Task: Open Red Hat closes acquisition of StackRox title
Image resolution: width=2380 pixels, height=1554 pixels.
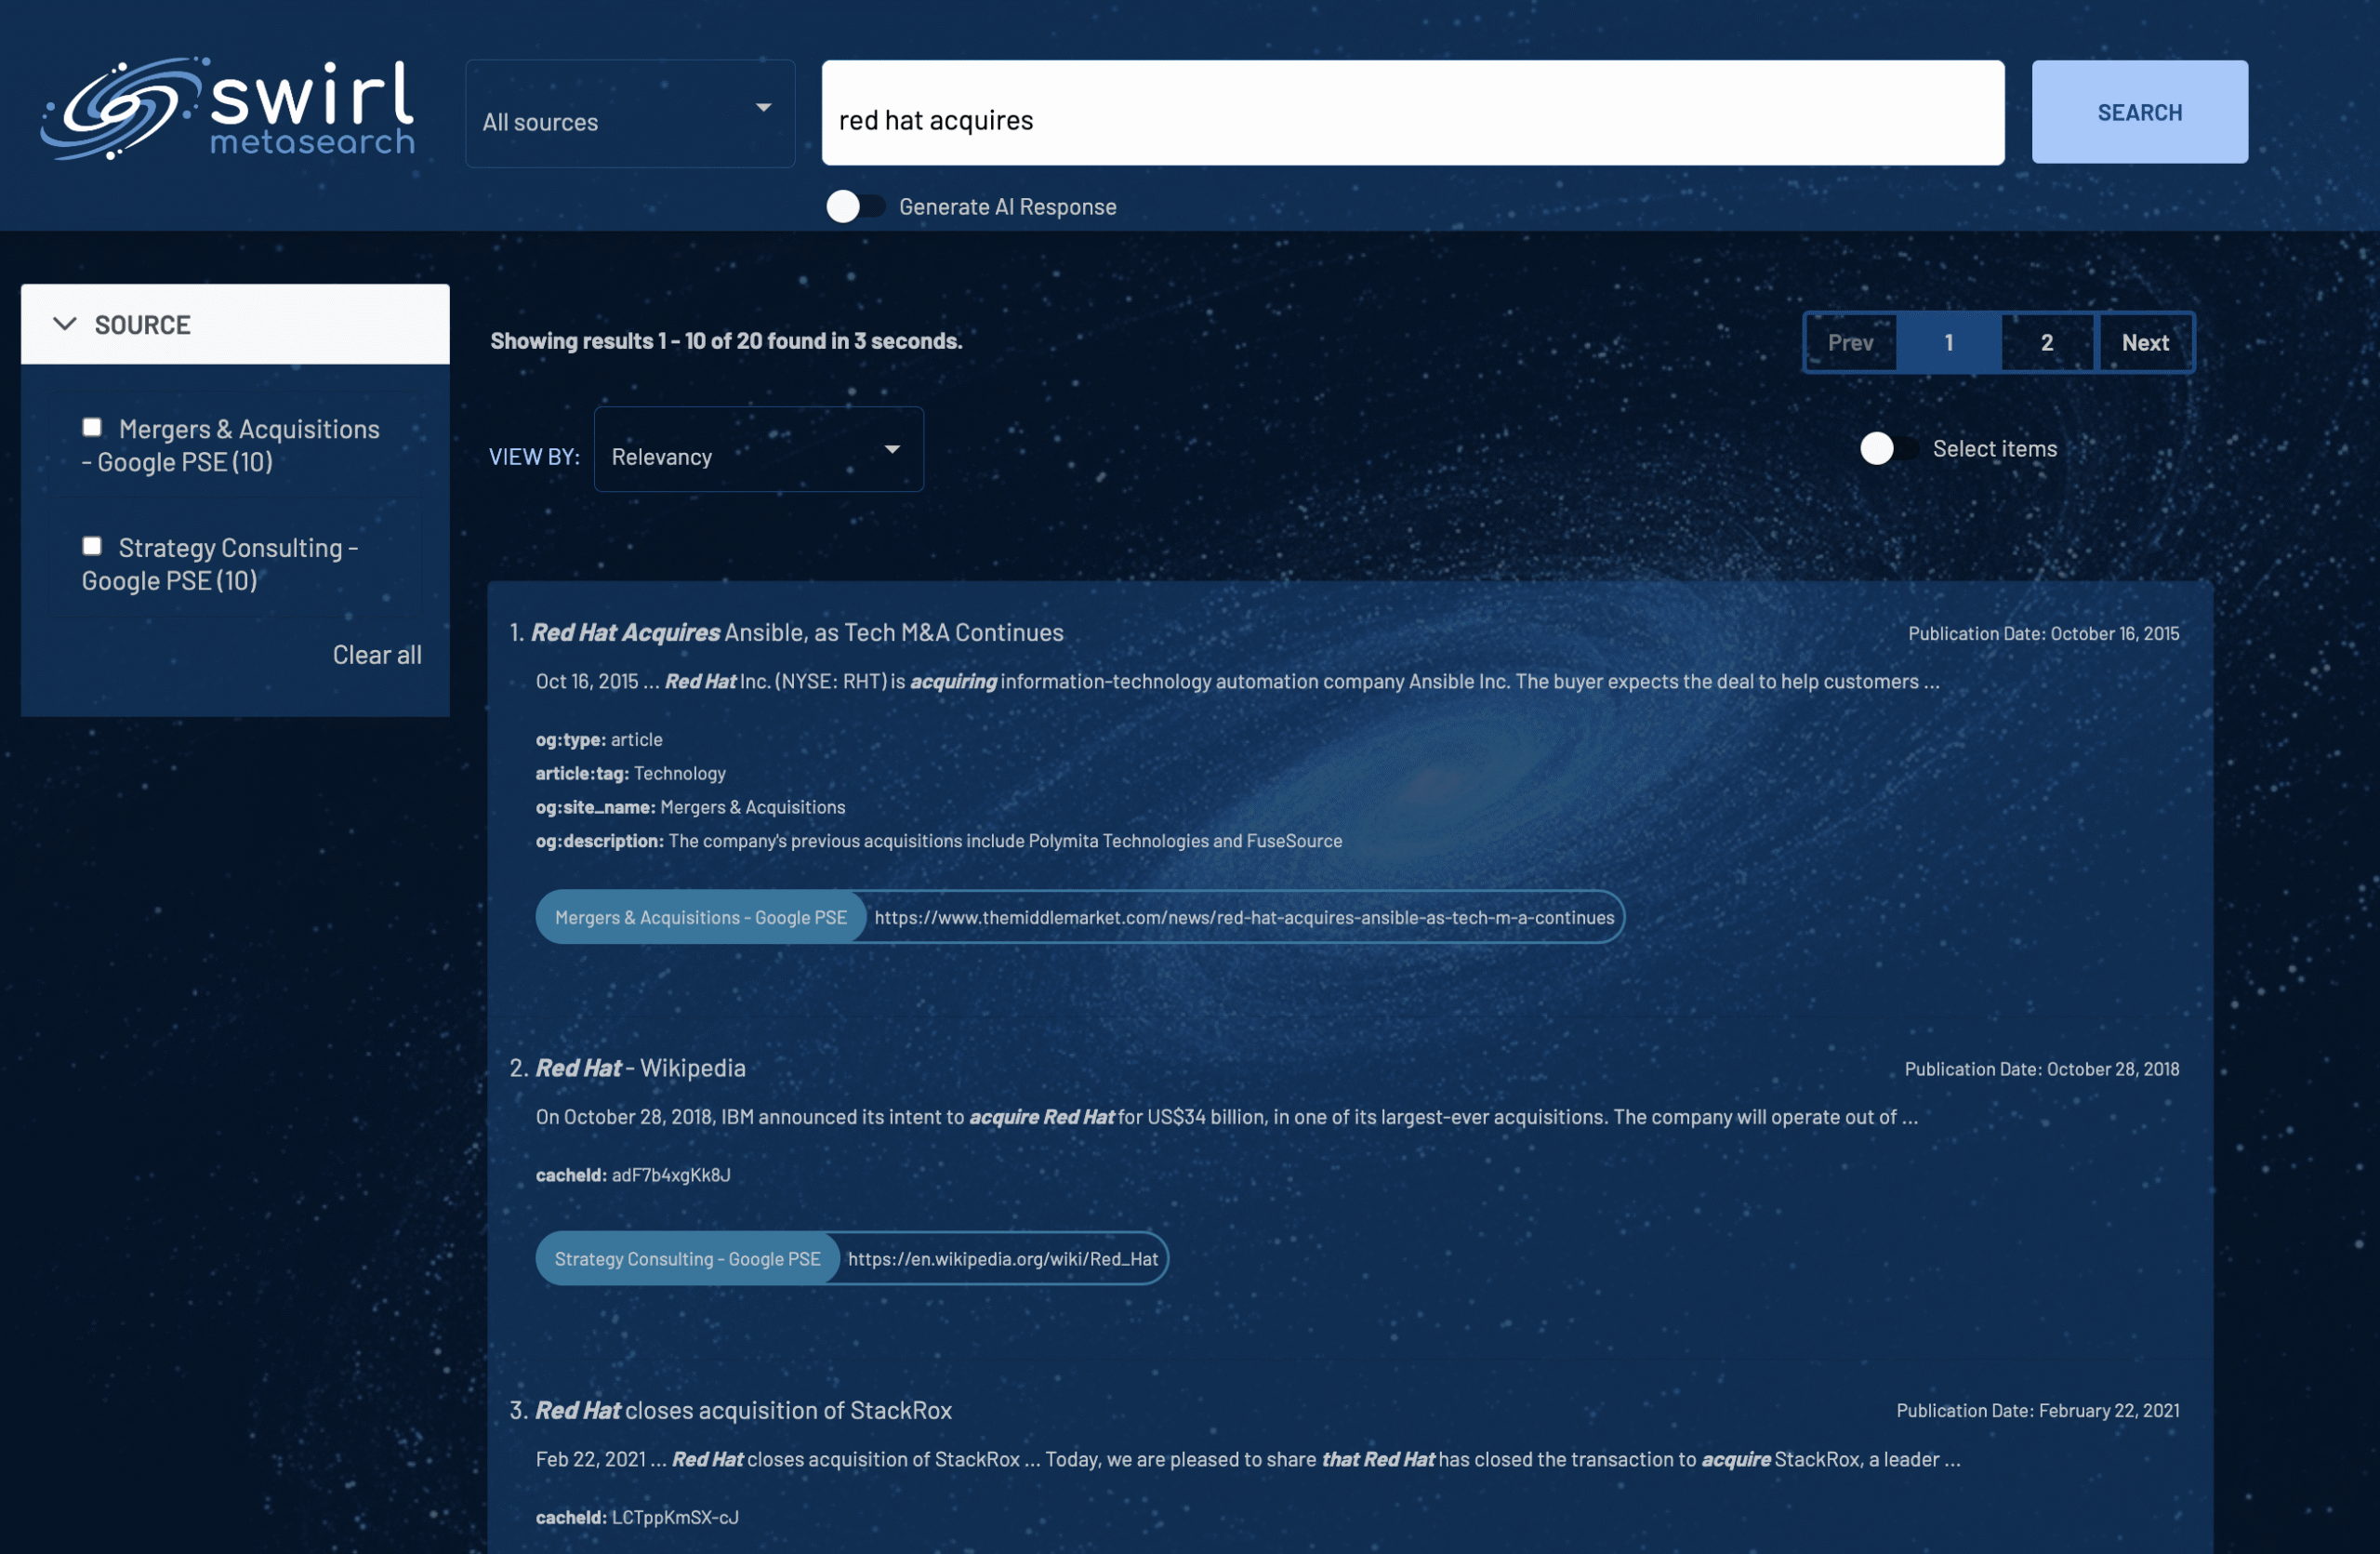Action: pyautogui.click(x=743, y=1410)
